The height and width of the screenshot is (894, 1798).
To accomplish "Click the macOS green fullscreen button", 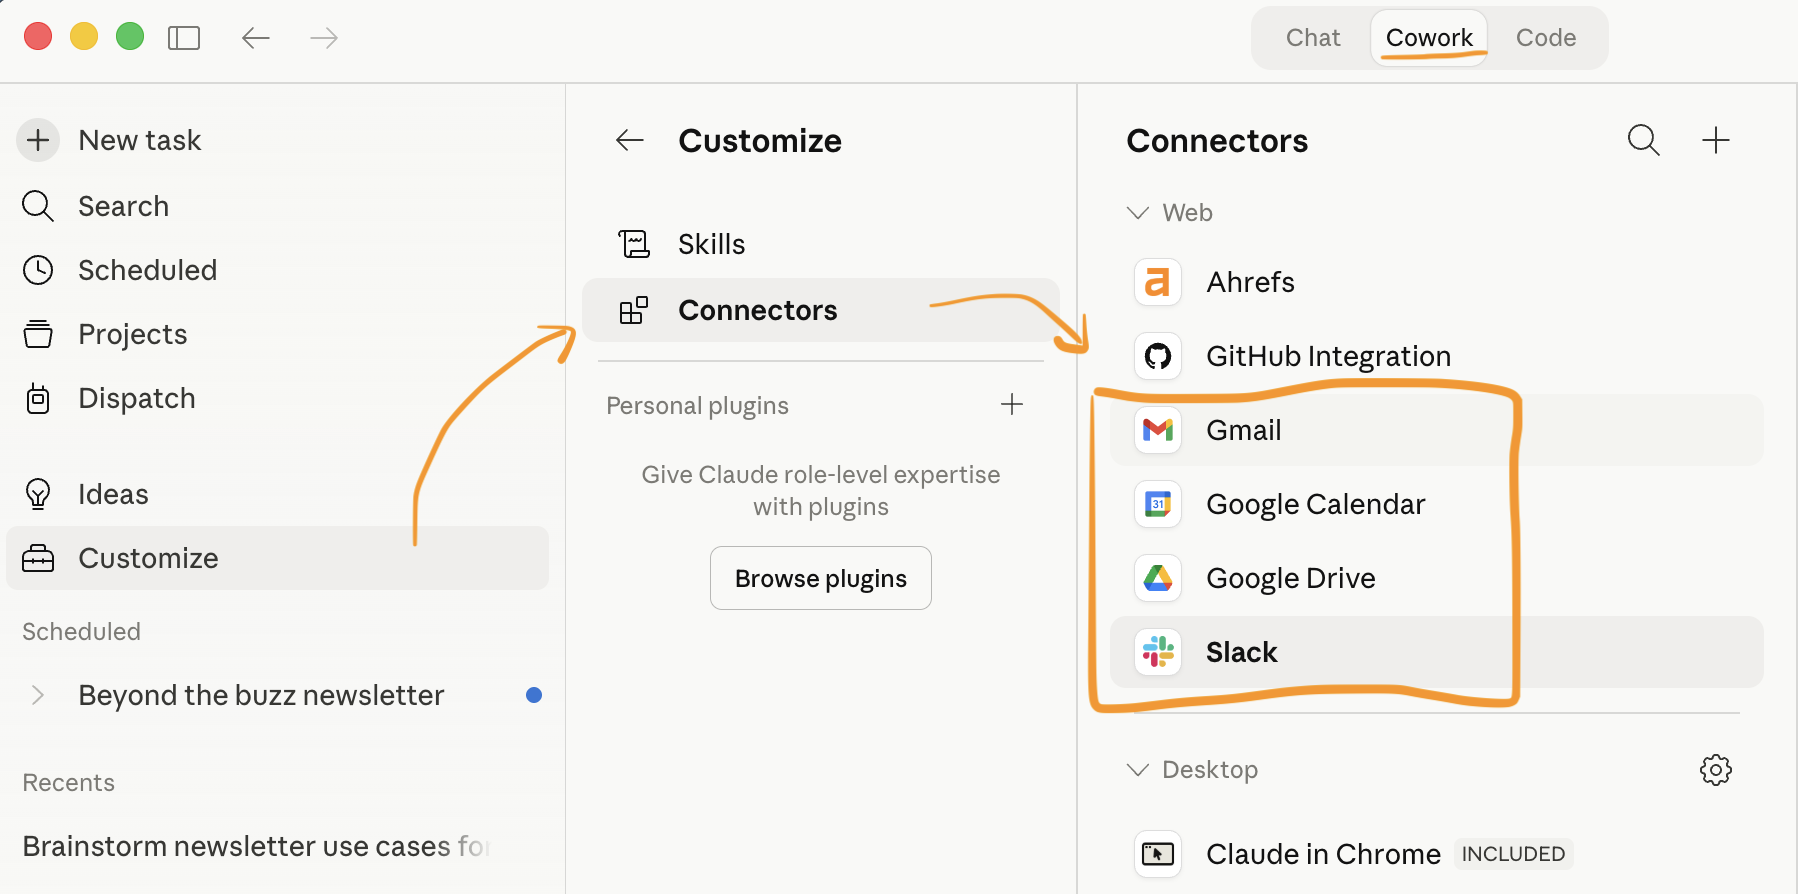I will [x=130, y=37].
